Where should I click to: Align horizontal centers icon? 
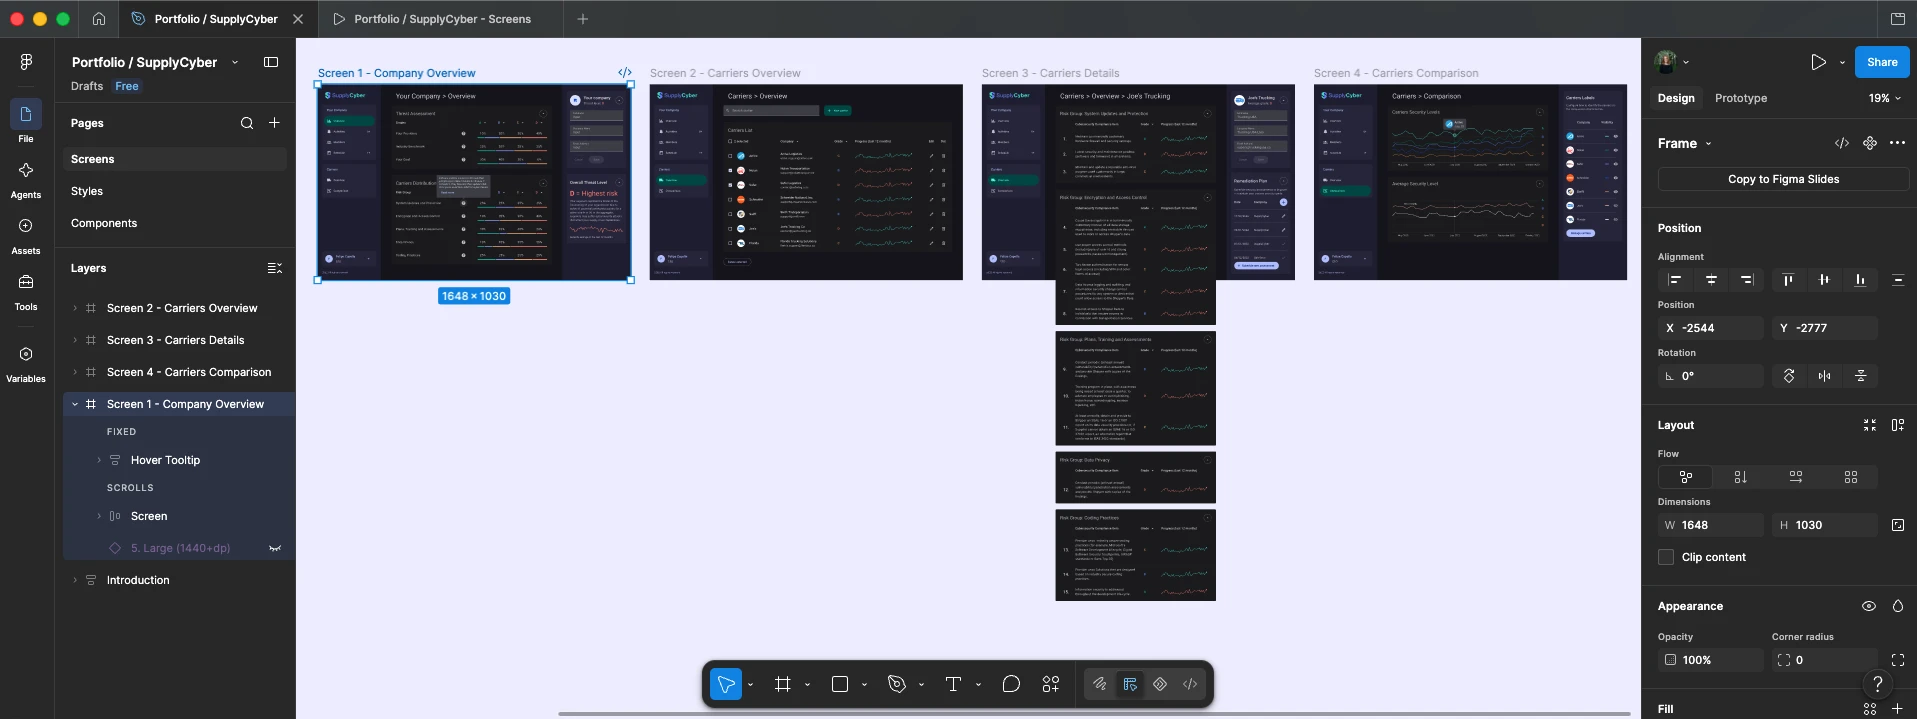1711,280
